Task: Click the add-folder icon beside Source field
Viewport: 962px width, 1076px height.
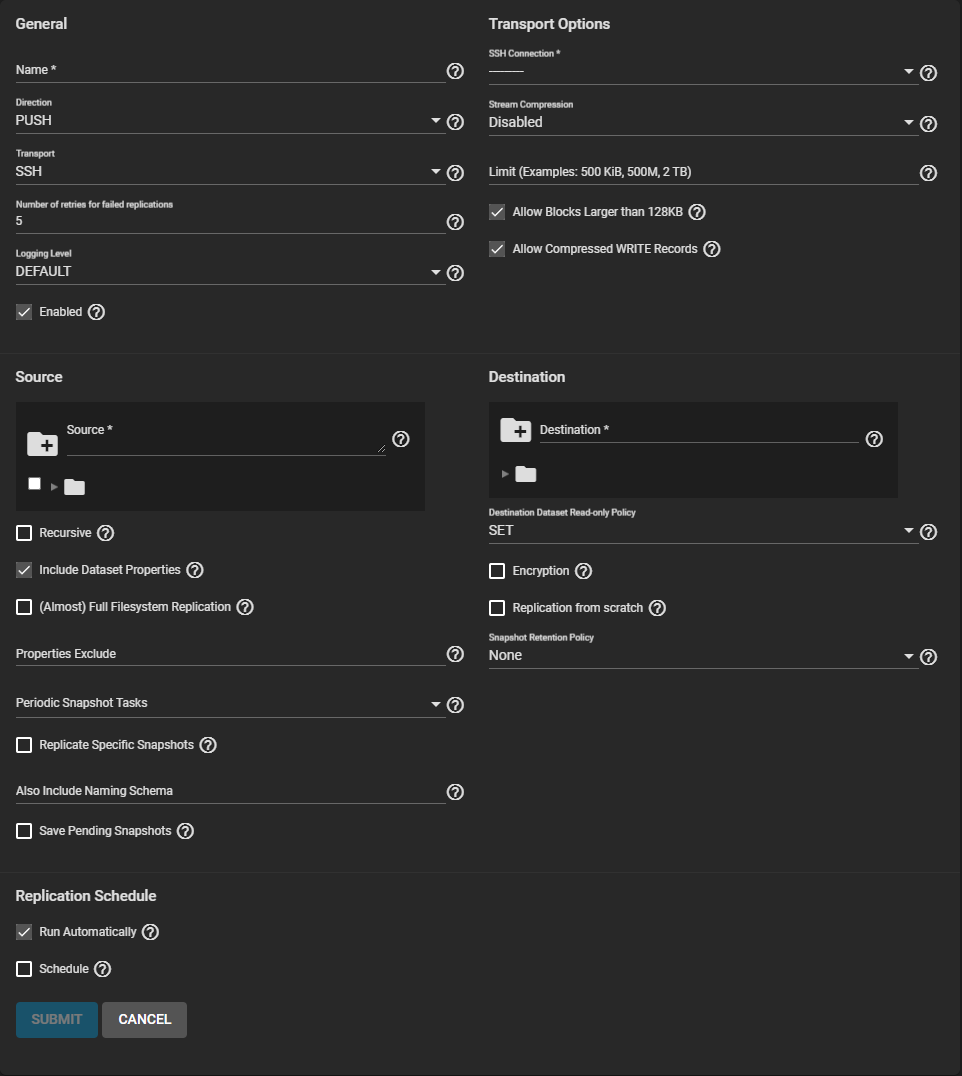Action: point(42,443)
